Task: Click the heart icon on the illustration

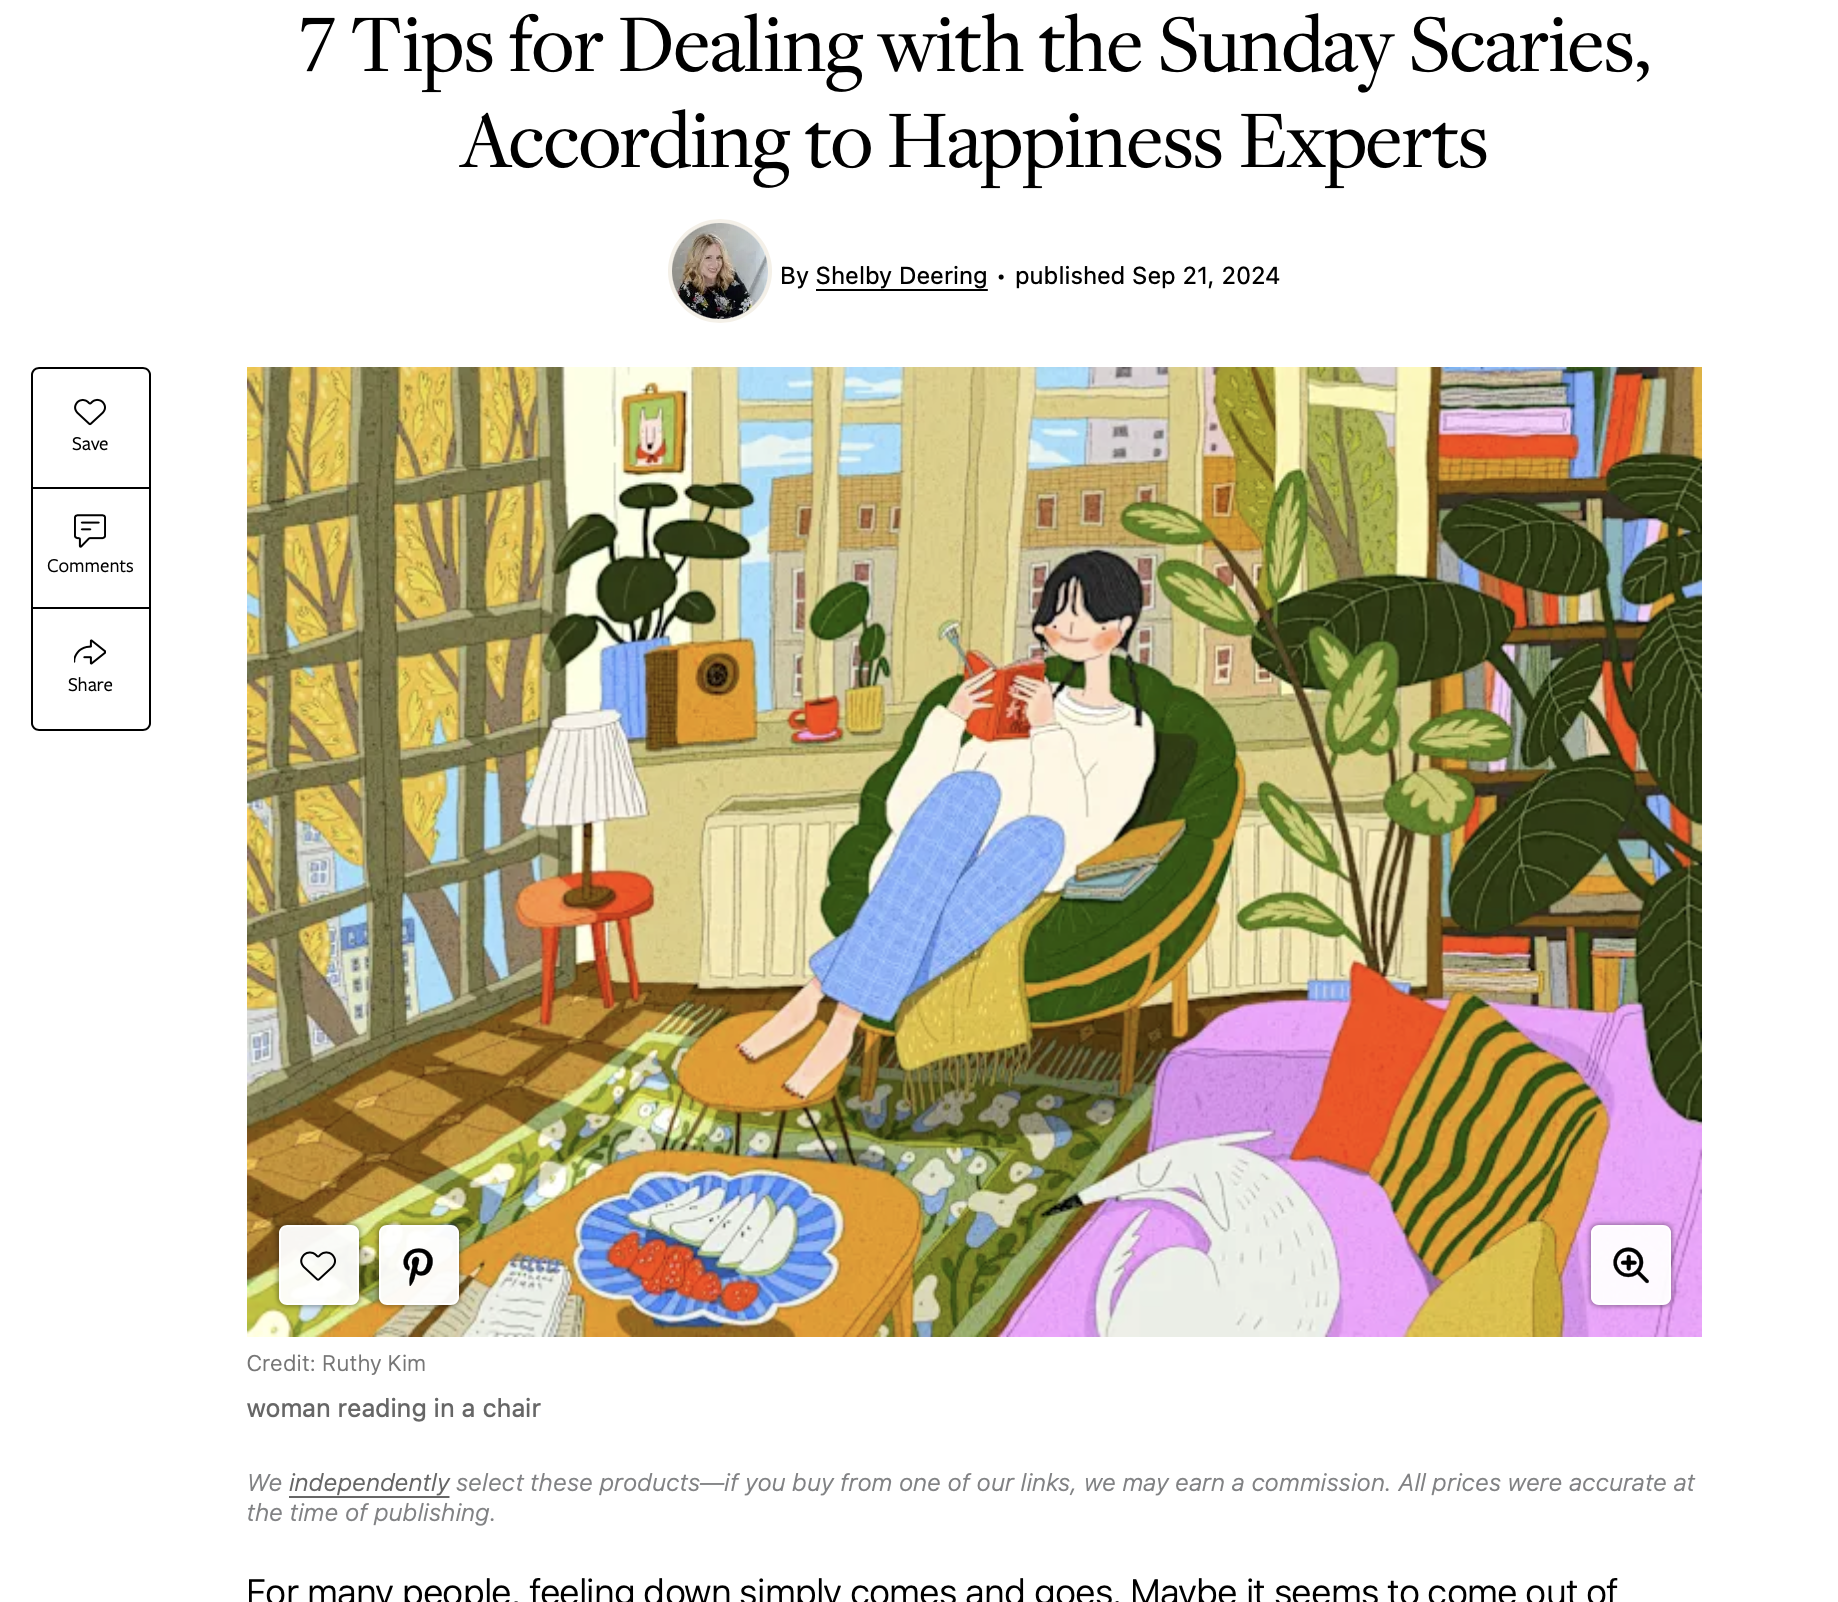Action: click(319, 1265)
